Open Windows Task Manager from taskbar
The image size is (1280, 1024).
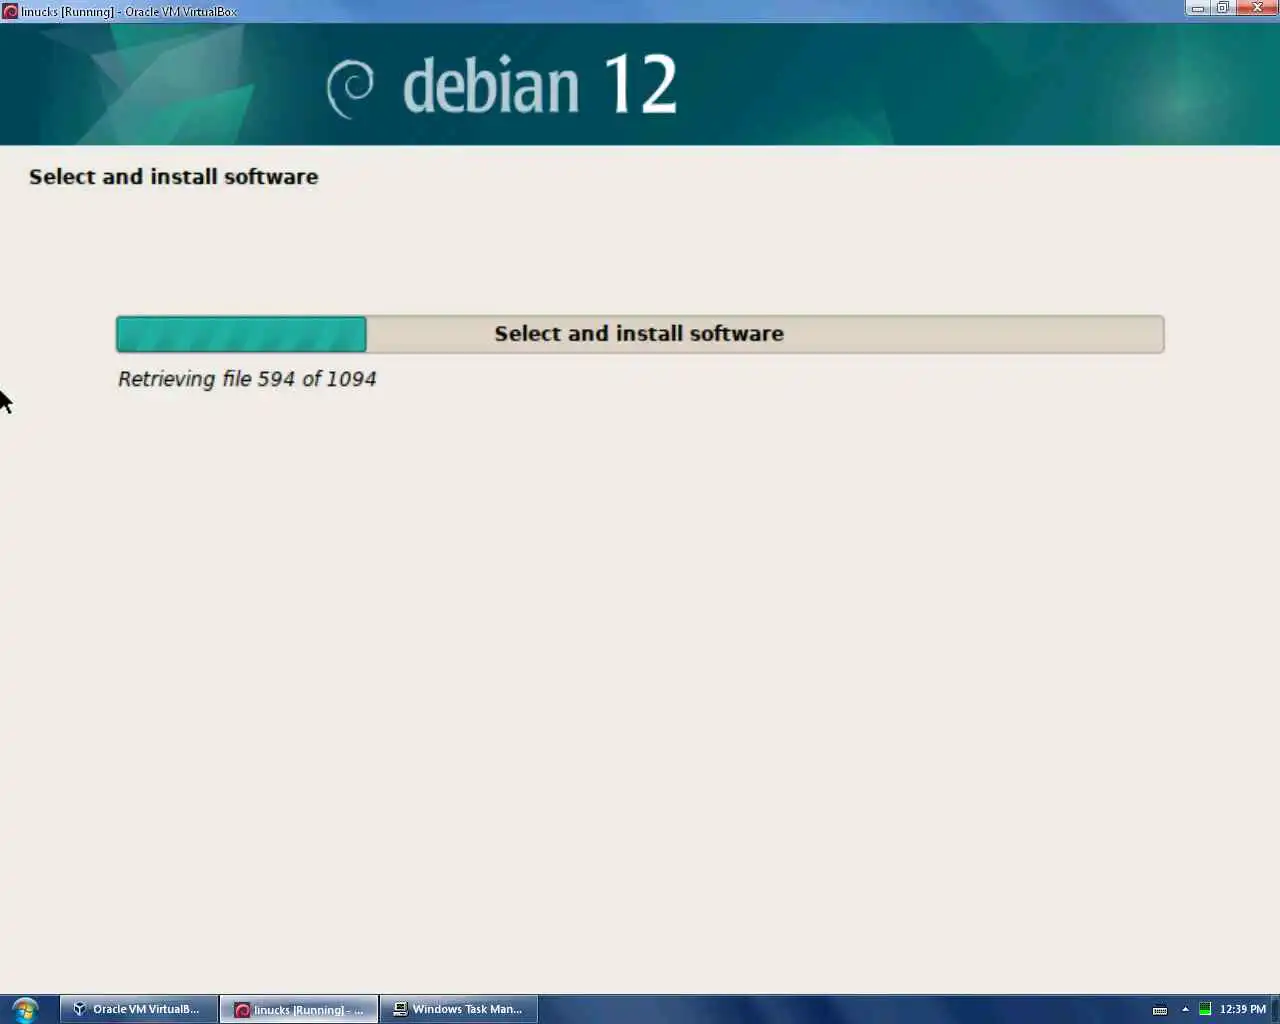(459, 1009)
